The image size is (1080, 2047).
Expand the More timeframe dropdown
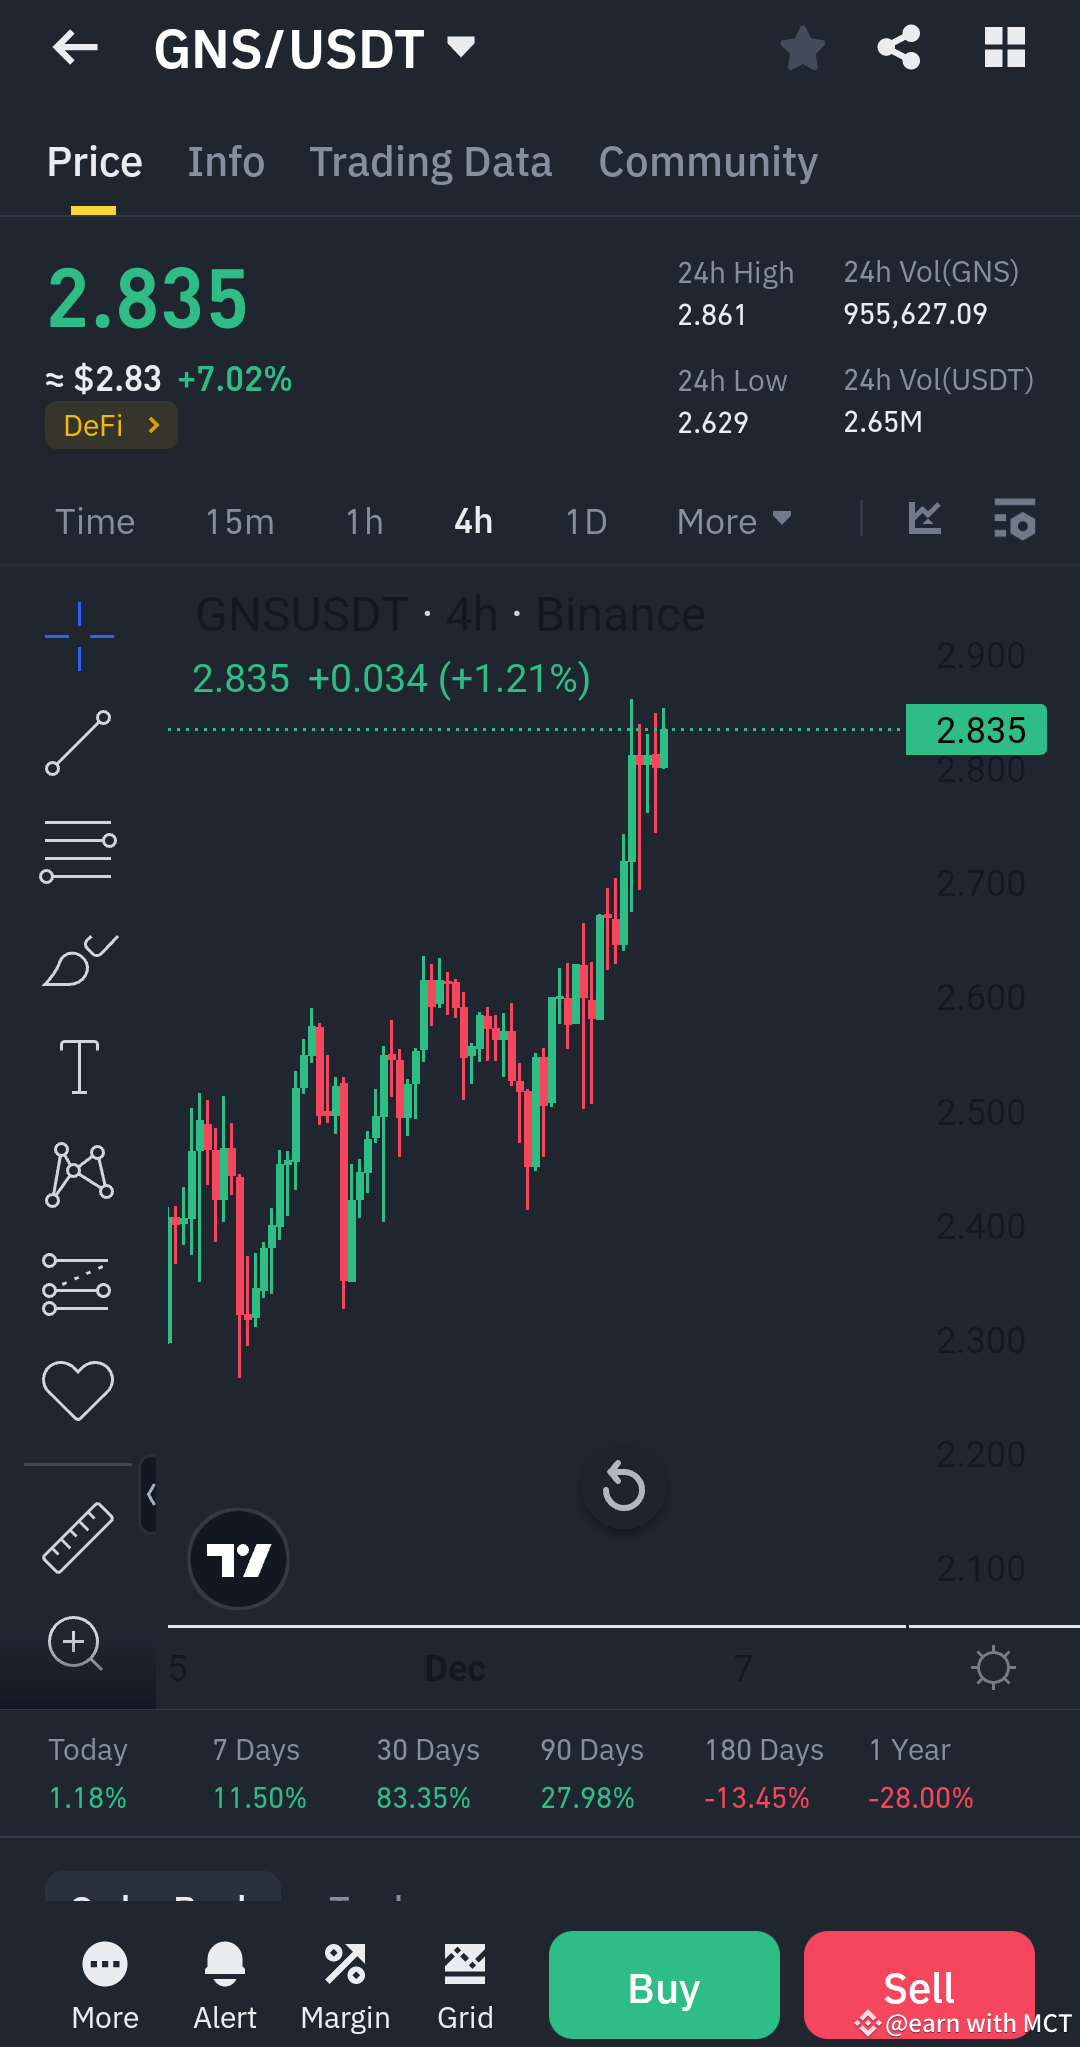[x=733, y=520]
